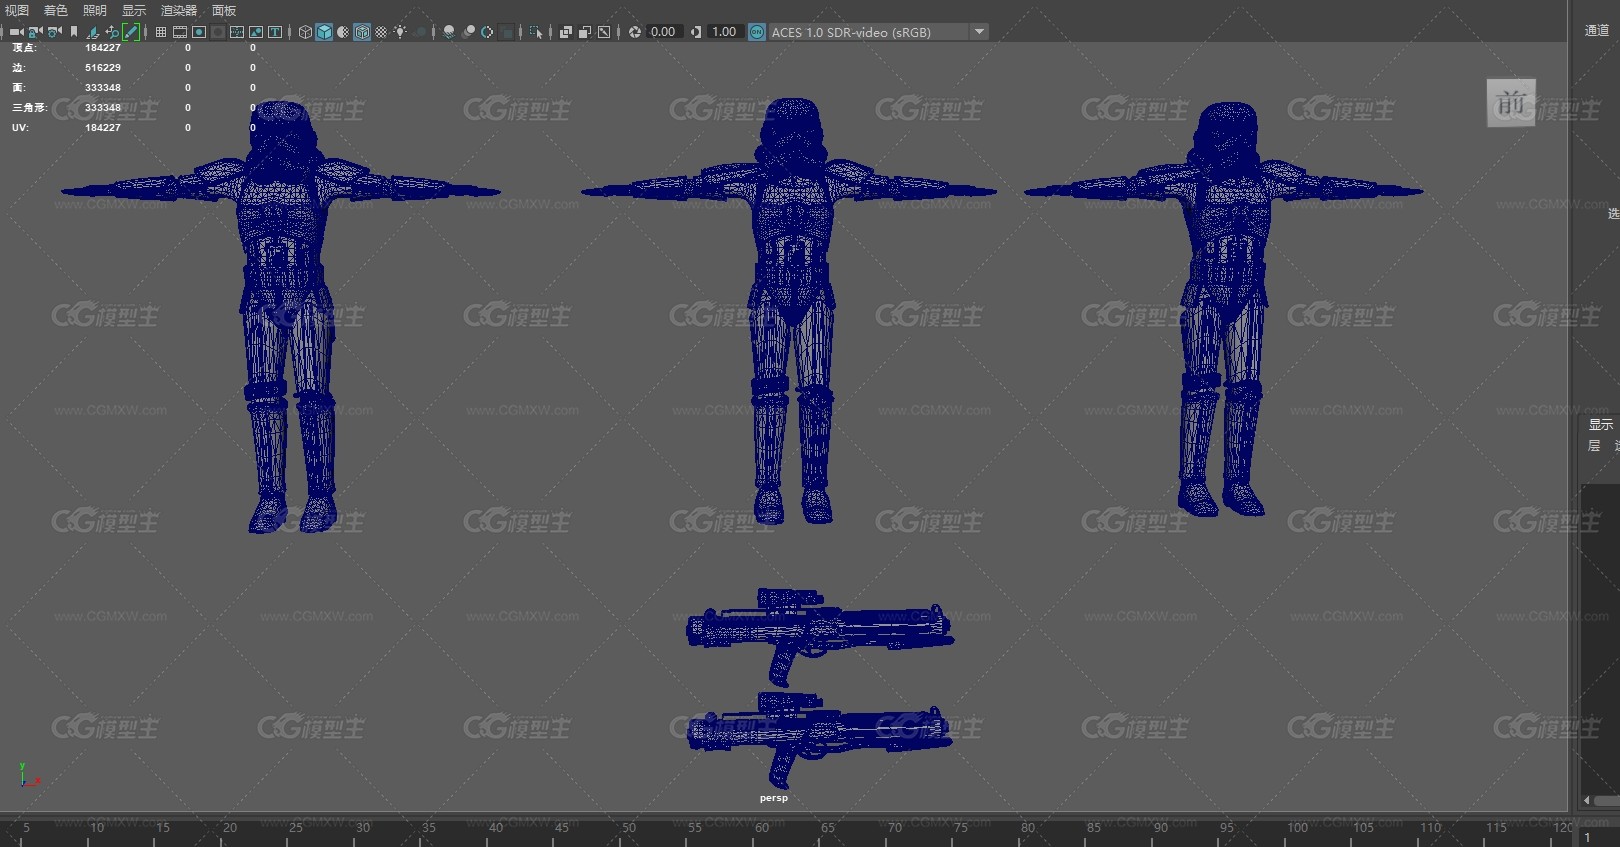Toggle 2D Pan/Zoom icon
The width and height of the screenshot is (1620, 847).
[112, 32]
